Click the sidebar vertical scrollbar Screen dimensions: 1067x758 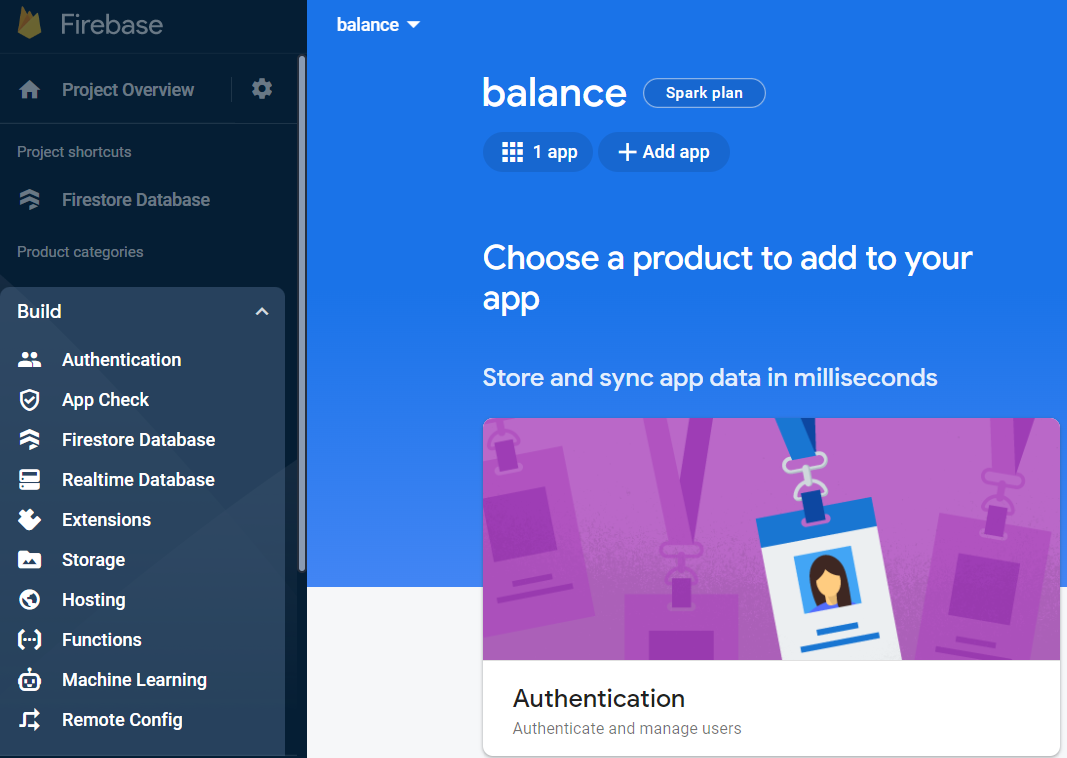tap(301, 313)
